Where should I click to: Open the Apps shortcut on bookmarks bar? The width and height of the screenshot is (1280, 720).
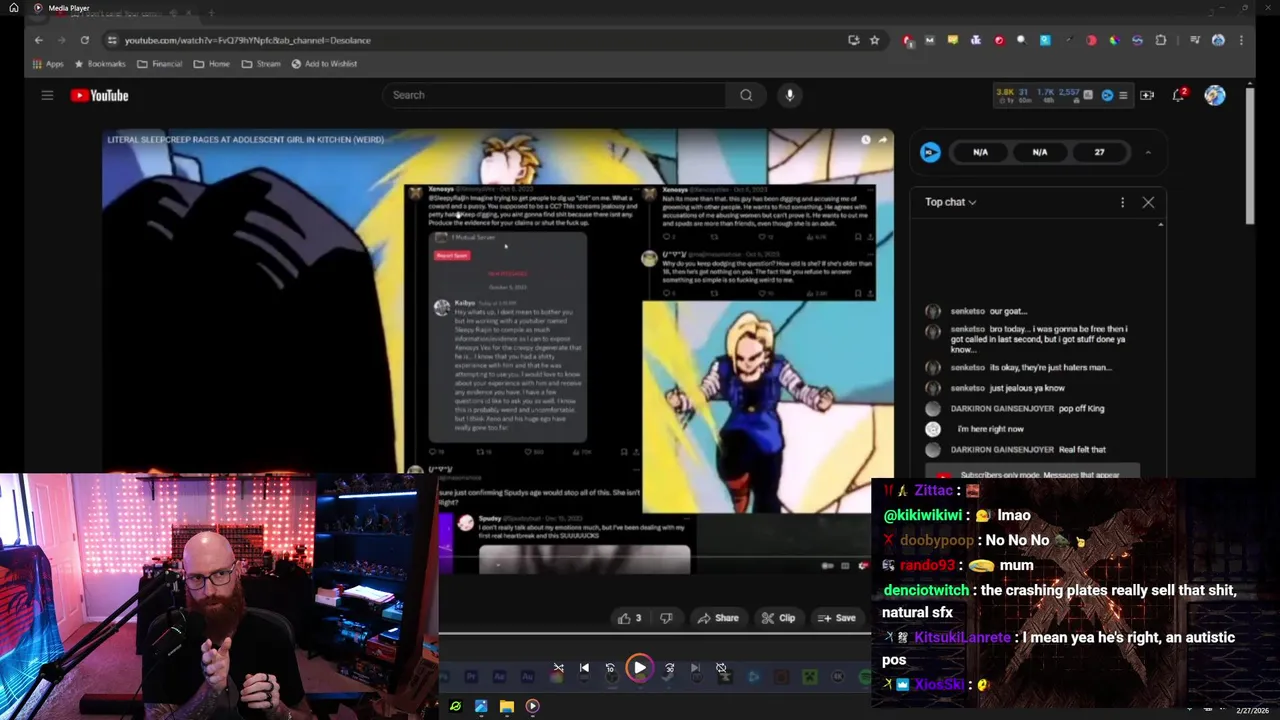point(48,64)
